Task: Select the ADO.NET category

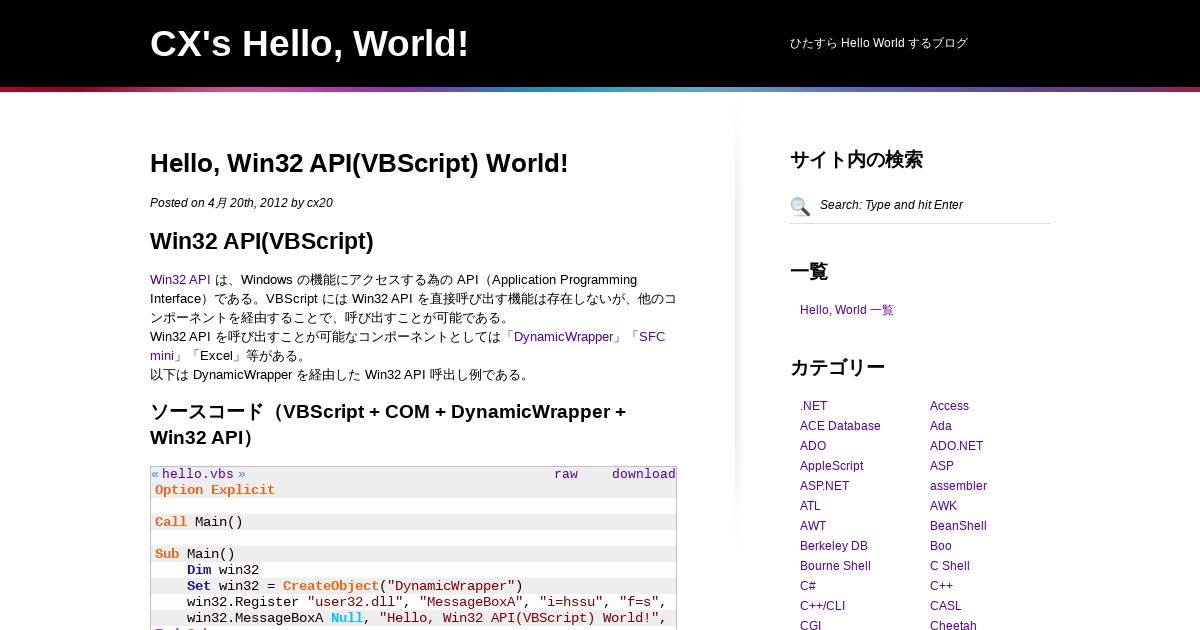Action: point(956,446)
